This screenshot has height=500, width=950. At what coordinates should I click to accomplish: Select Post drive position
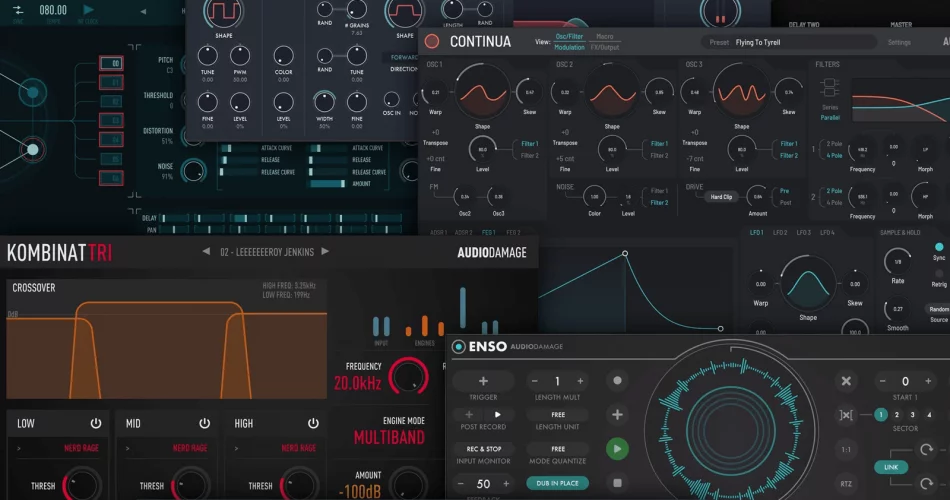(x=785, y=202)
